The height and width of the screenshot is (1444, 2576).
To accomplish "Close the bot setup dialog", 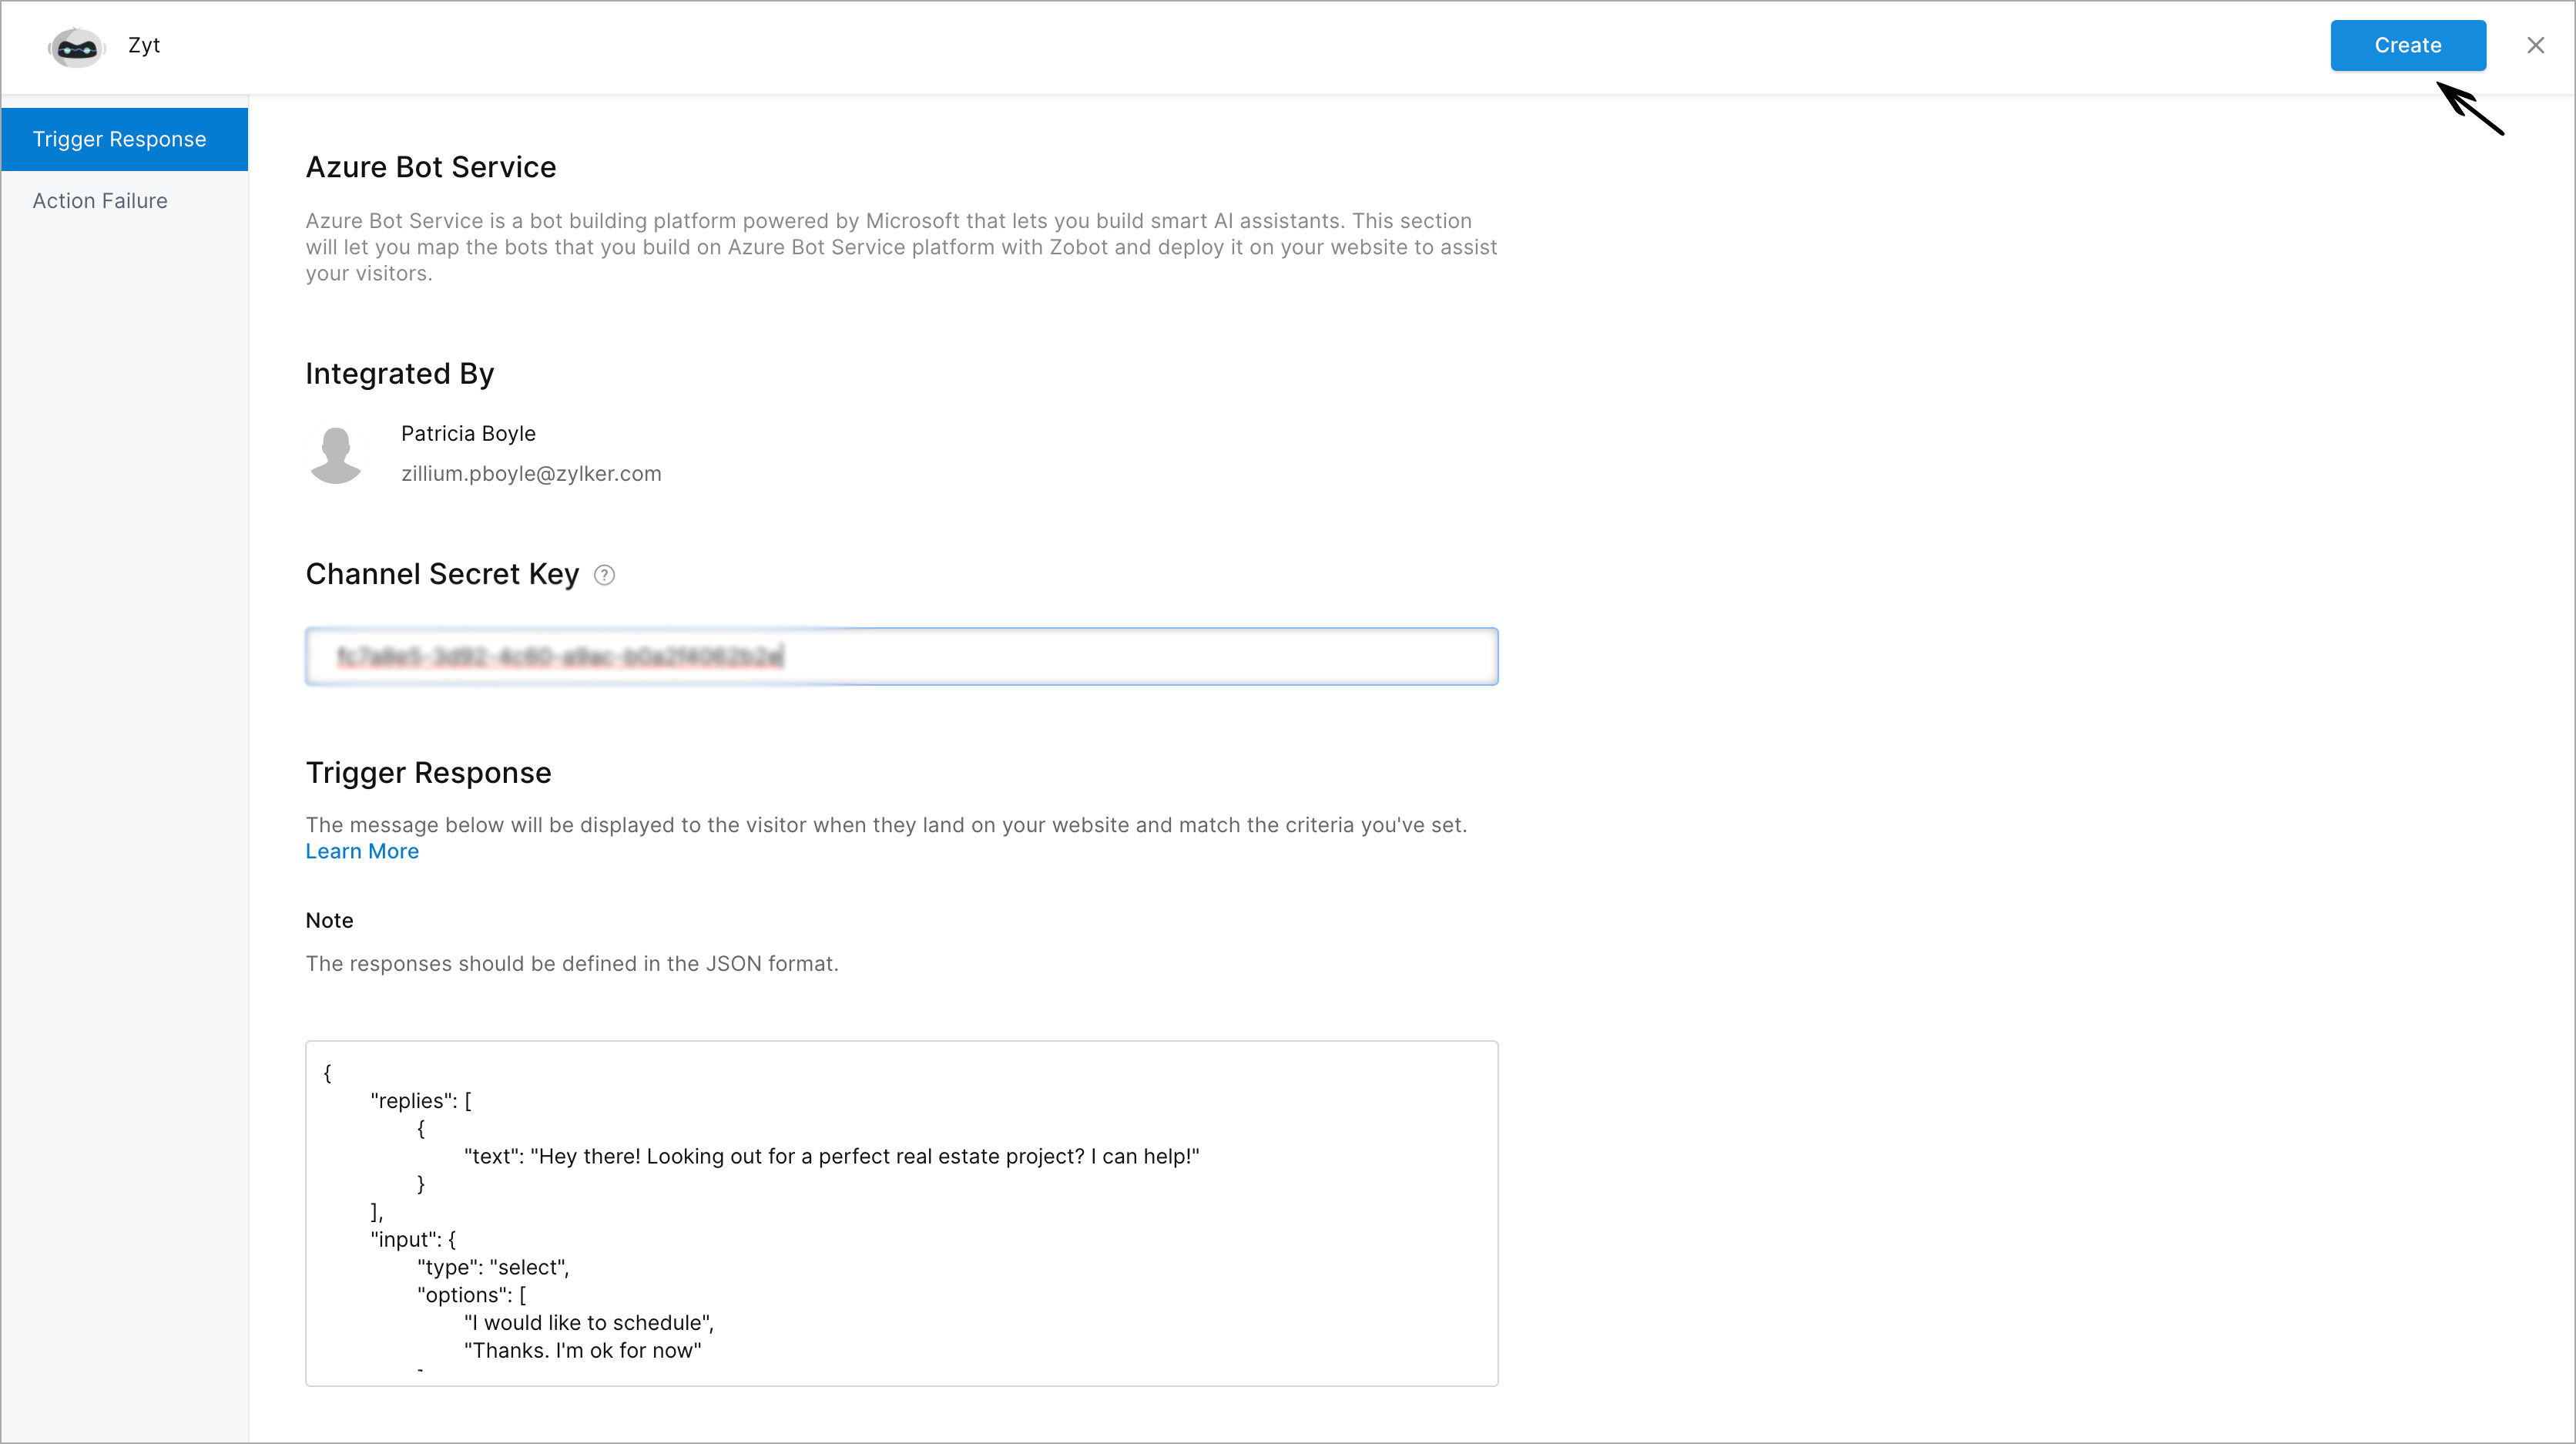I will (2535, 45).
